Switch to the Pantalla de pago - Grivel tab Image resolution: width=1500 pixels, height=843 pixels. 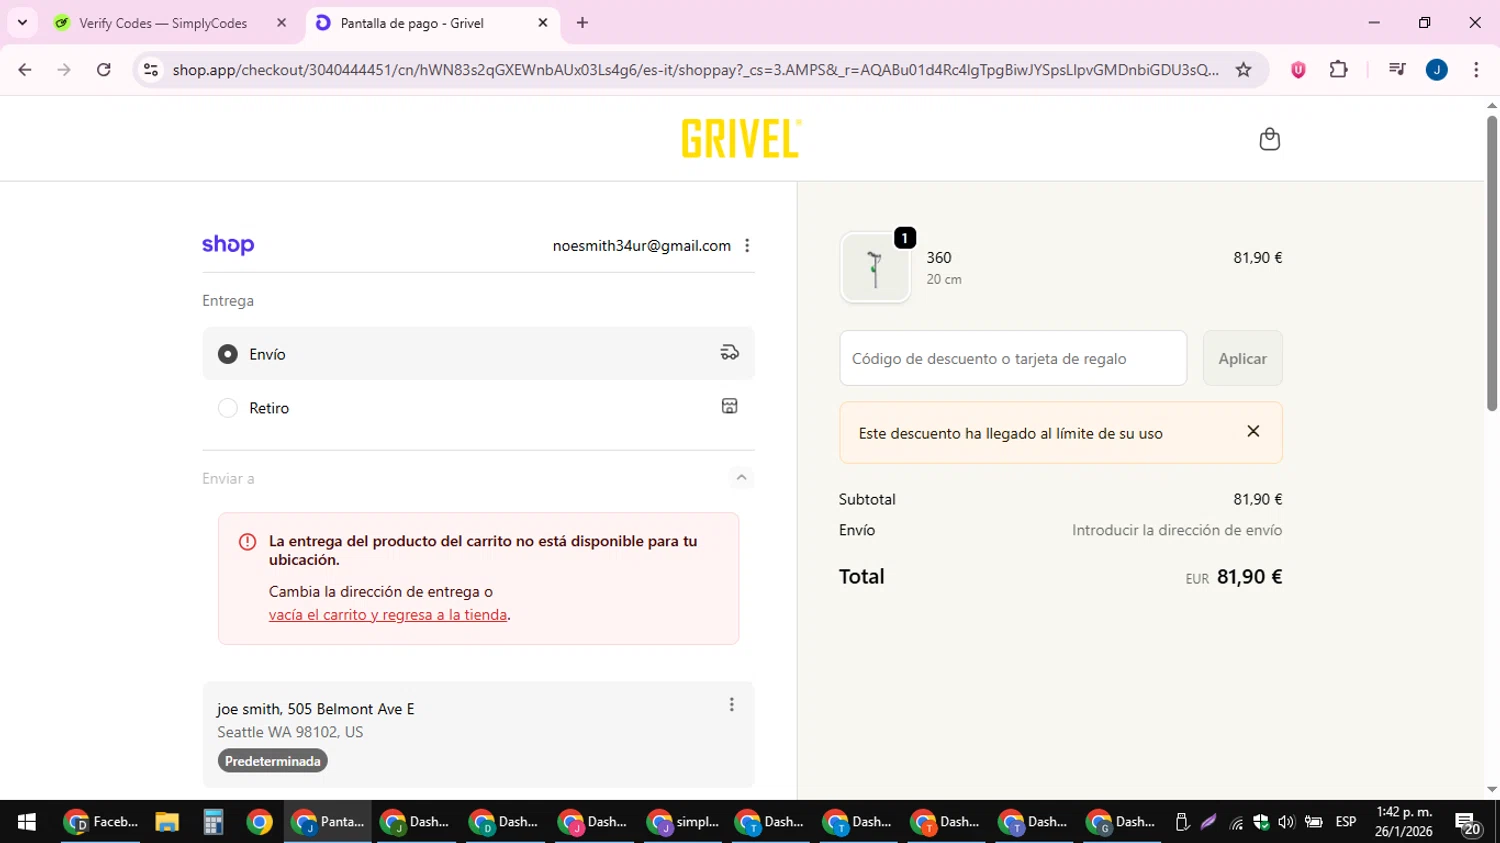click(x=432, y=22)
